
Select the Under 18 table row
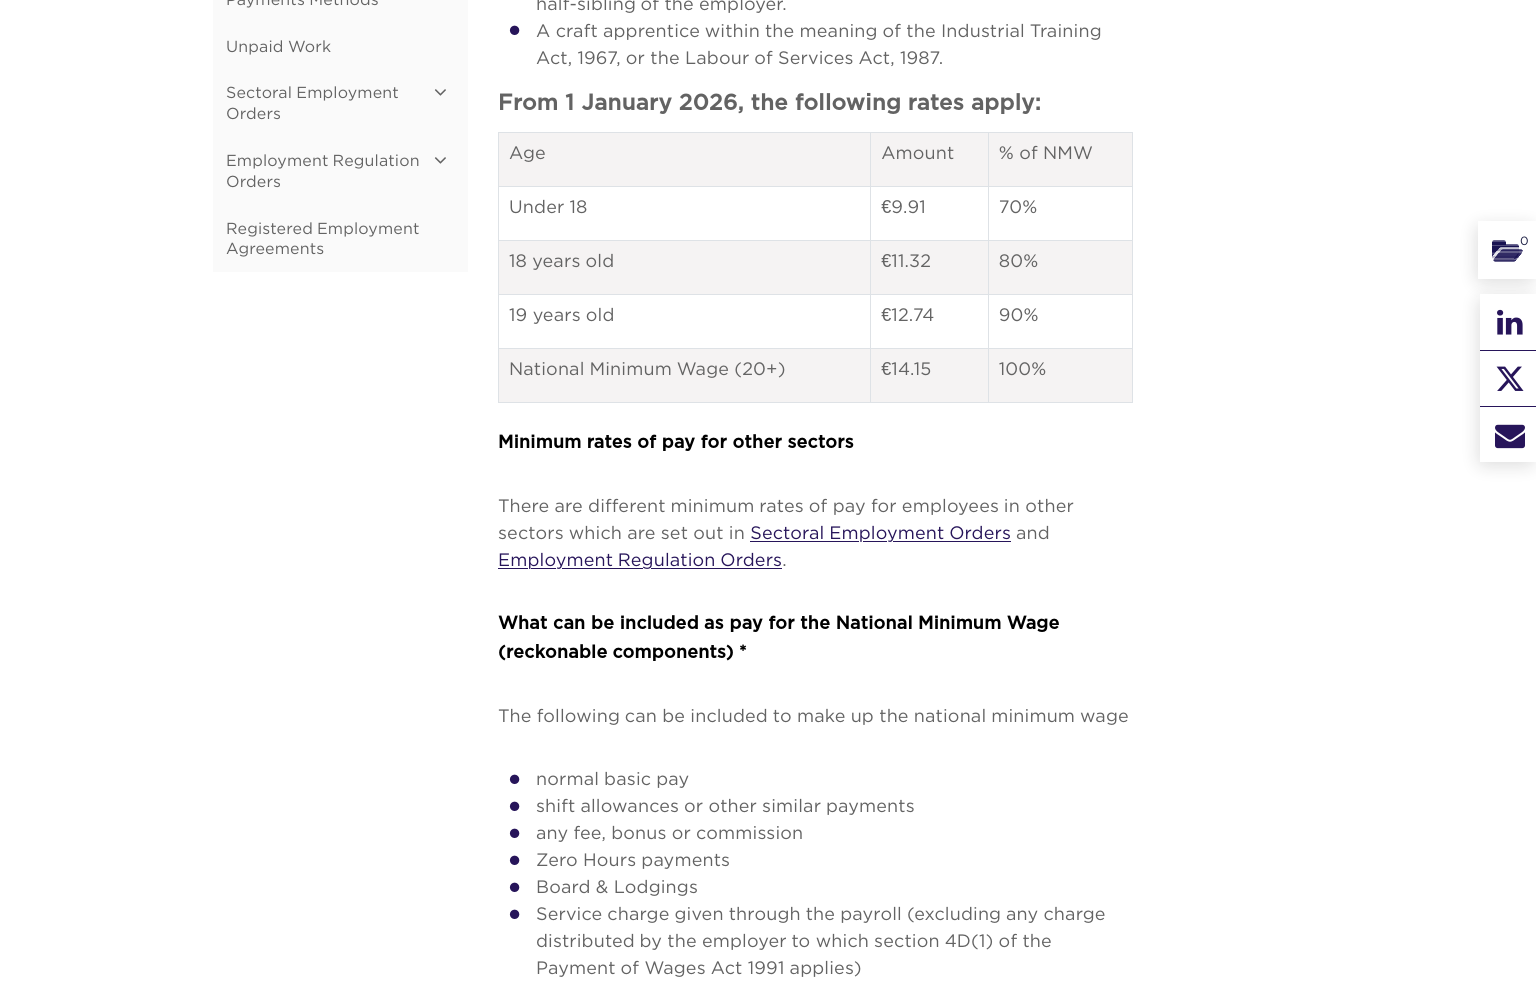tap(815, 214)
